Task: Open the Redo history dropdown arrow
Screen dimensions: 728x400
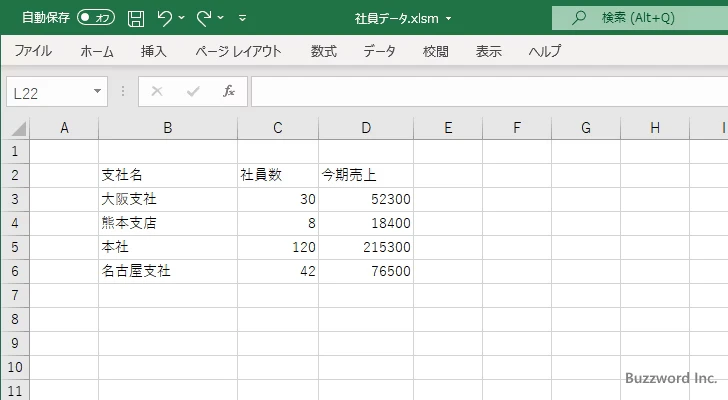Action: (x=221, y=18)
